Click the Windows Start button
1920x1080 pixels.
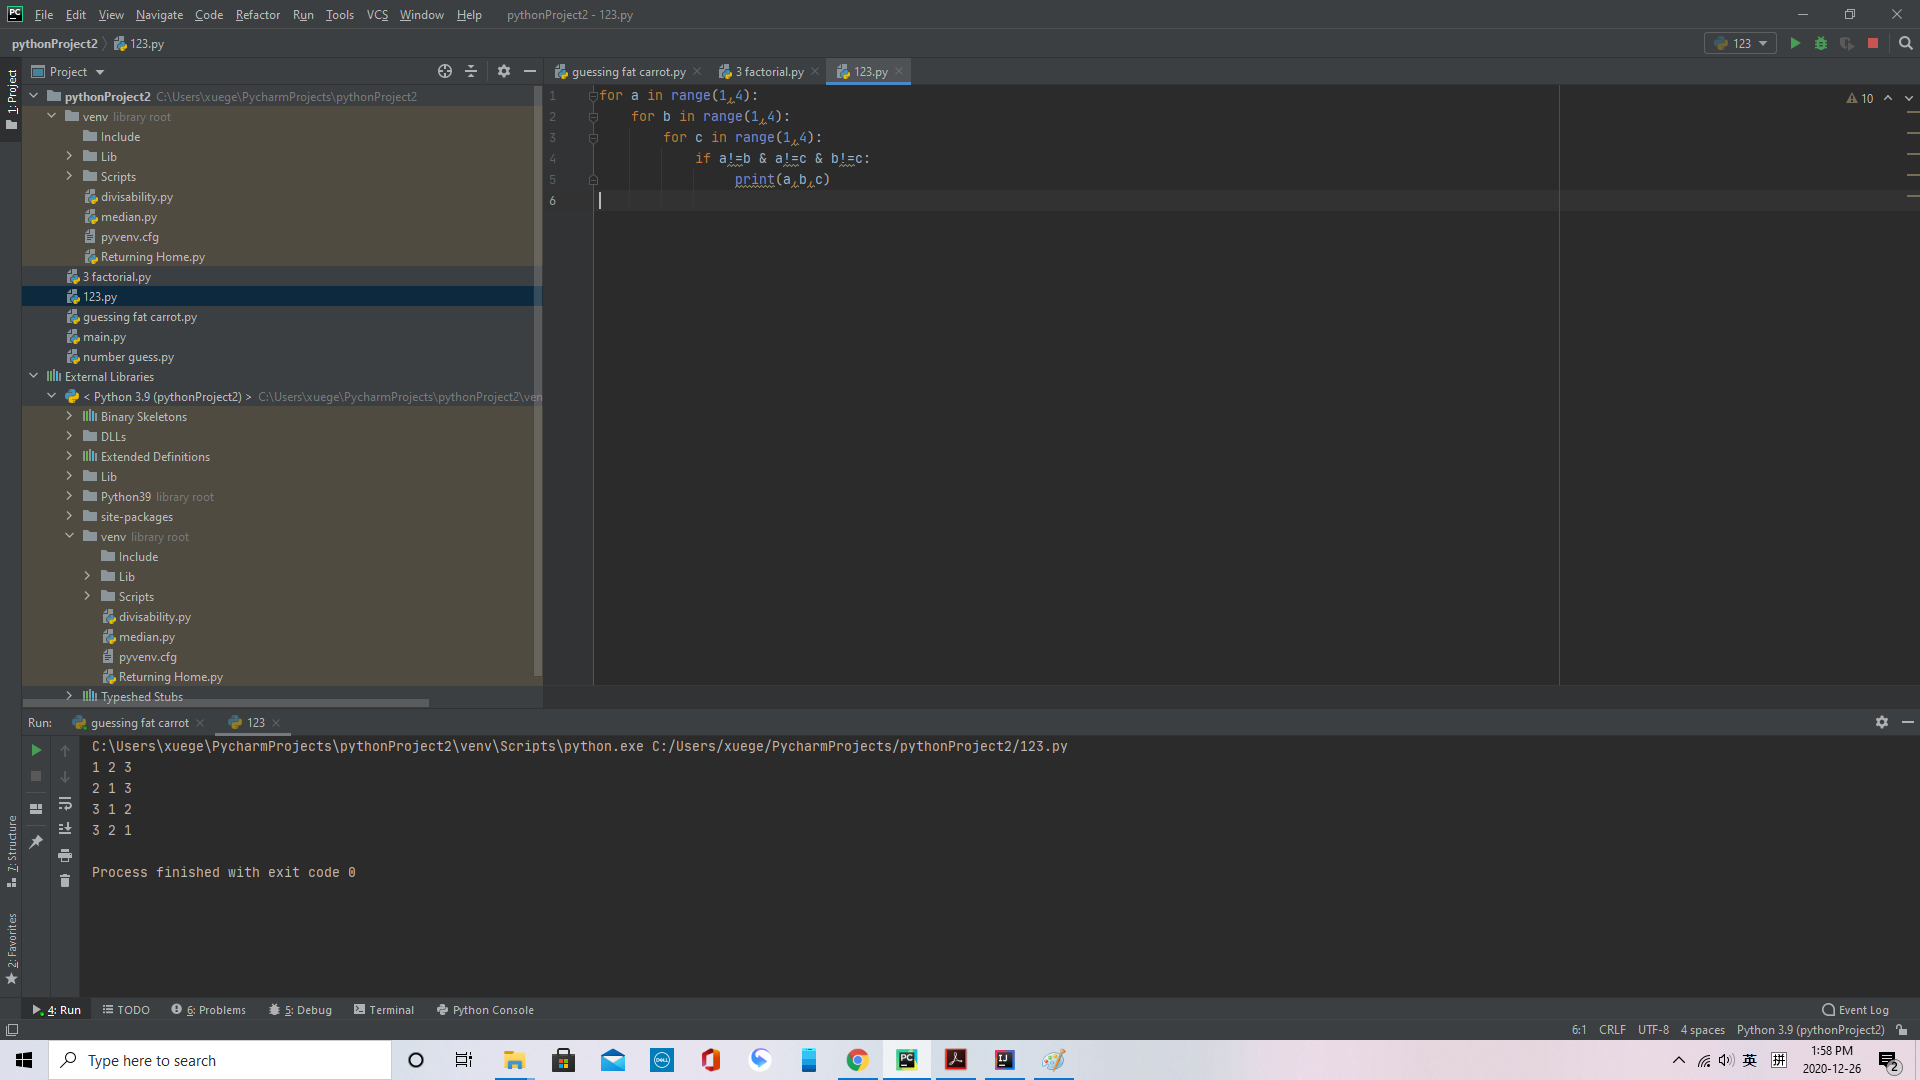(x=24, y=1060)
